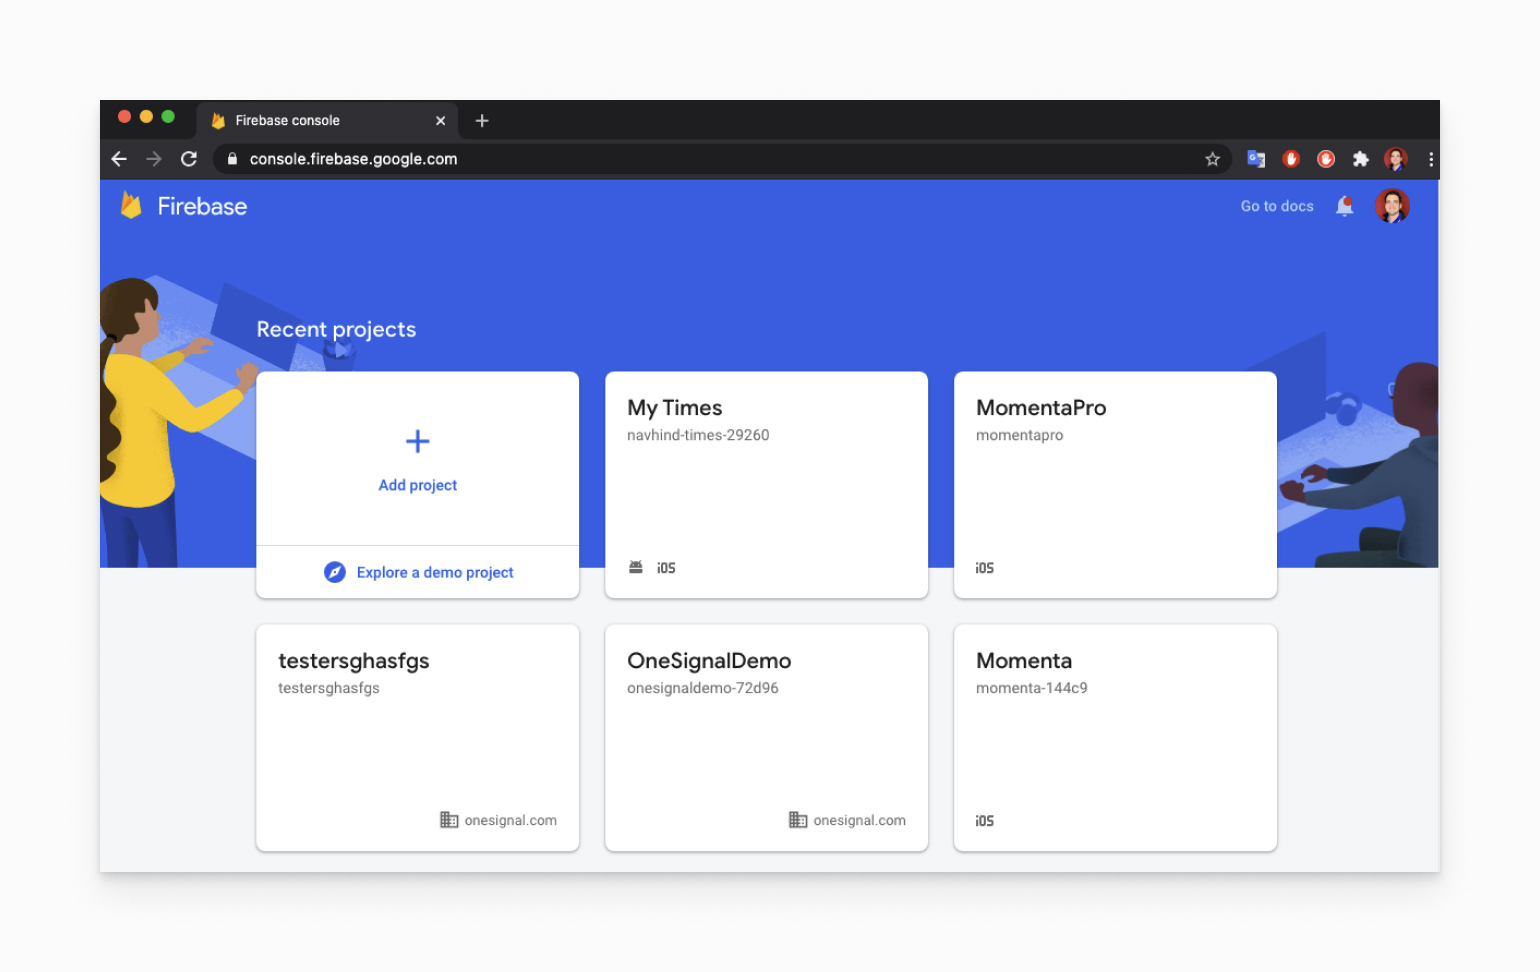Open the notifications bell in Firebase header
Screen dimensions: 1540x972
tap(1345, 206)
